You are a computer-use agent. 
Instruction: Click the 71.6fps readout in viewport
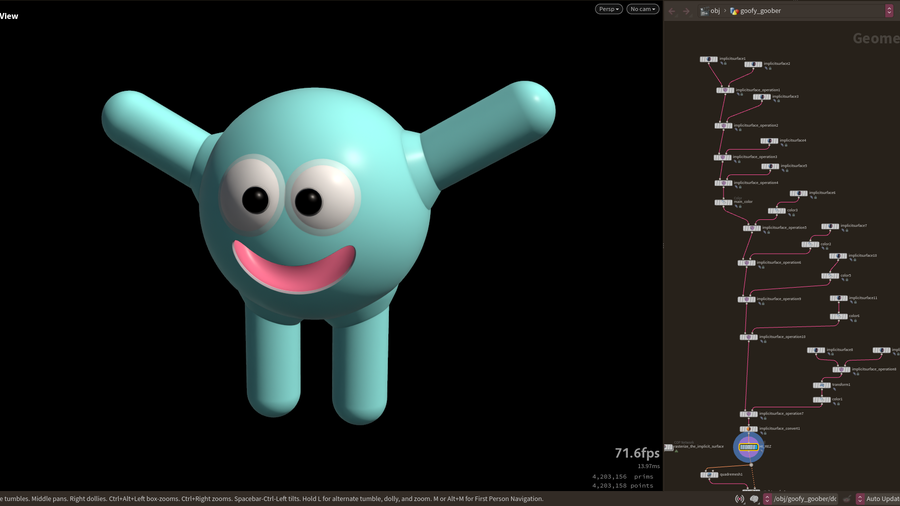(637, 453)
